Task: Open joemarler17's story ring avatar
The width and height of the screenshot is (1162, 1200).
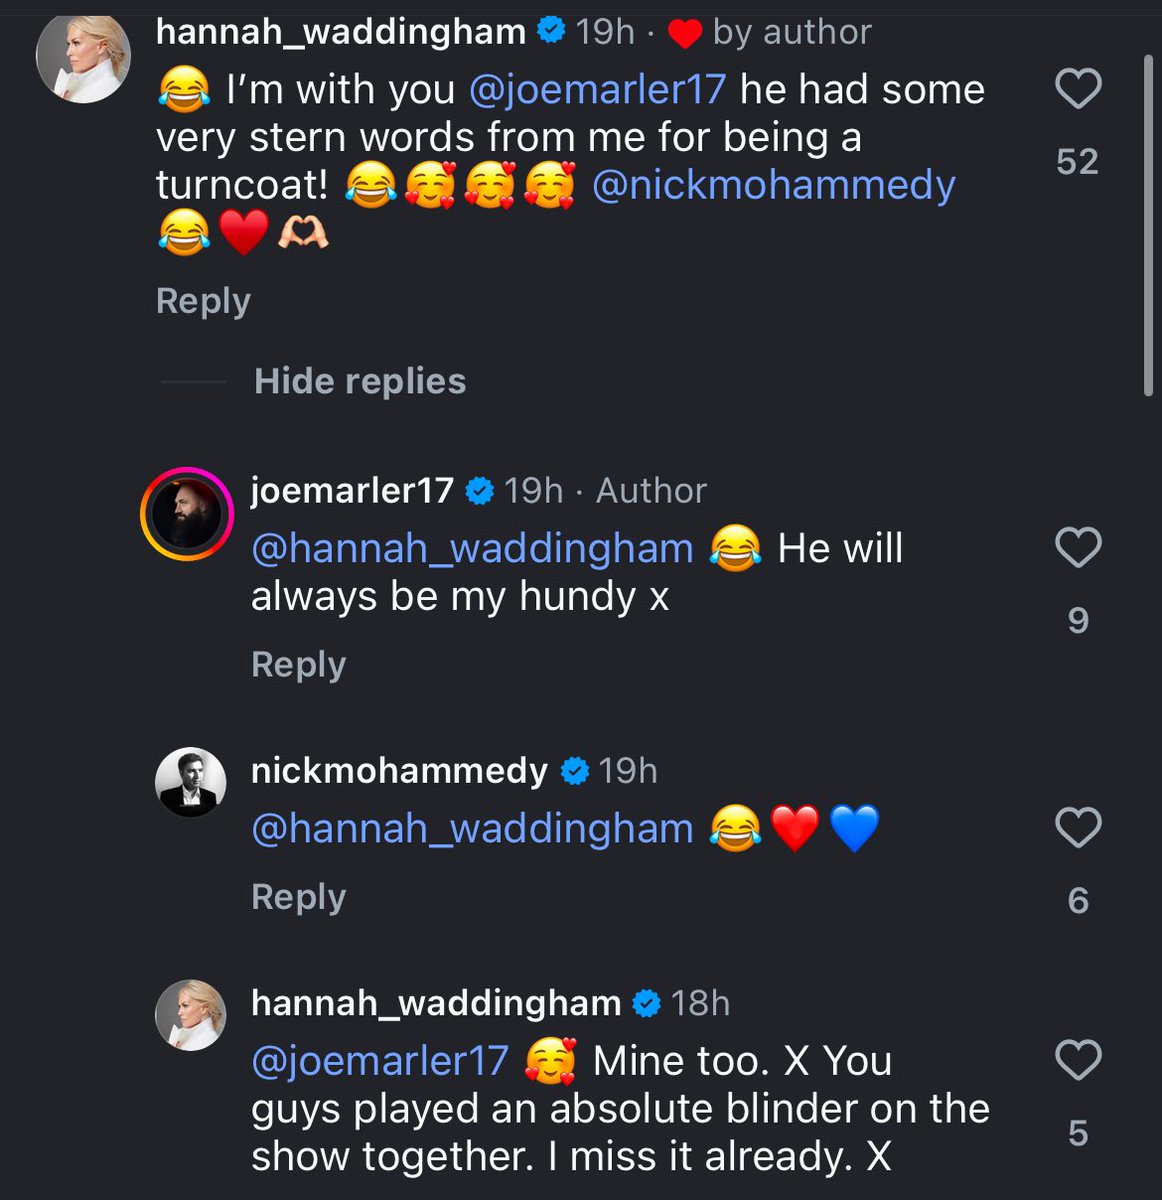Action: click(x=187, y=514)
